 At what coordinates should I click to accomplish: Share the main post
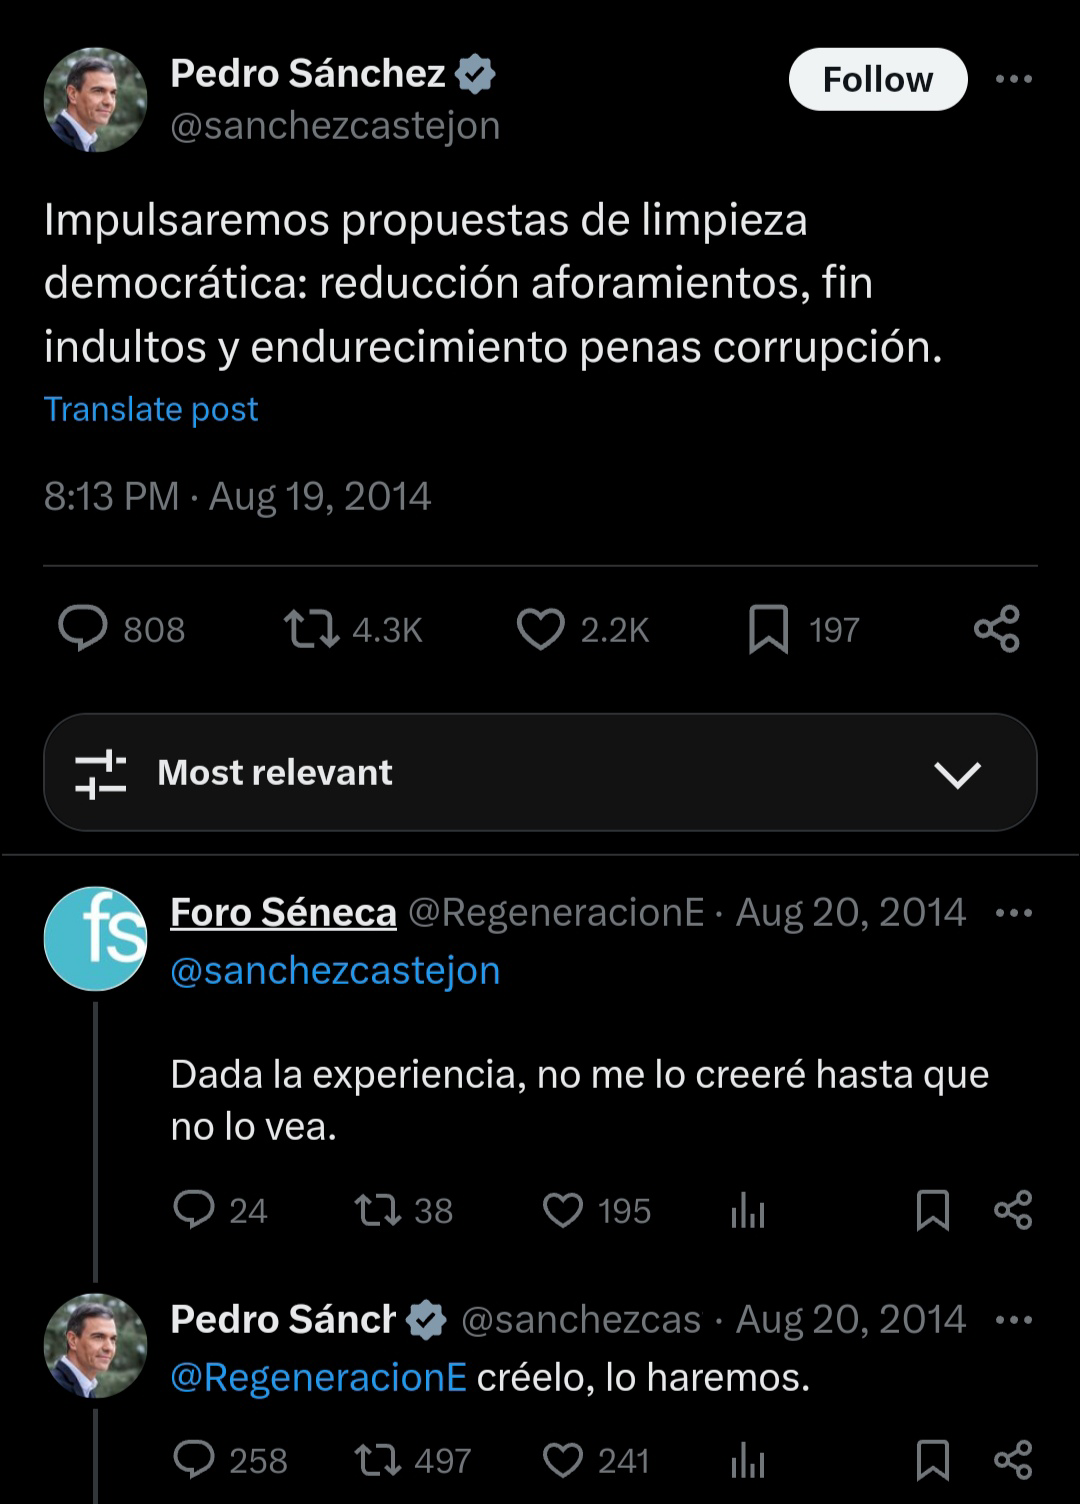pyautogui.click(x=997, y=630)
